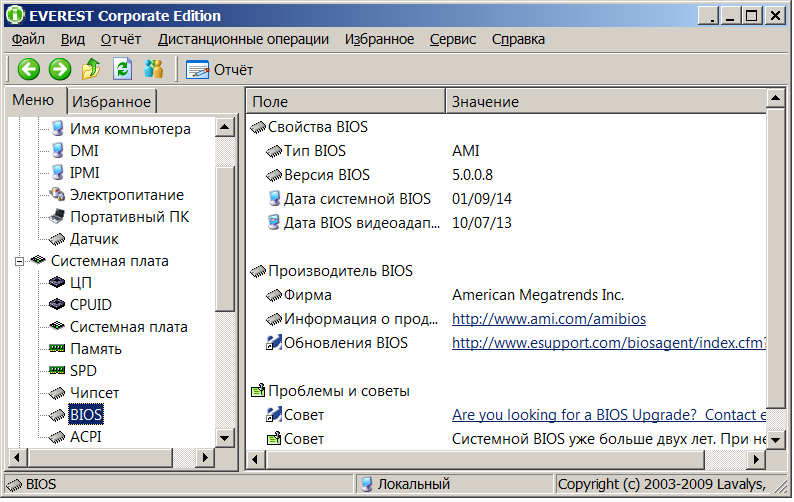Click the memory icon beside Память
Image resolution: width=794 pixels, height=502 pixels.
57,349
